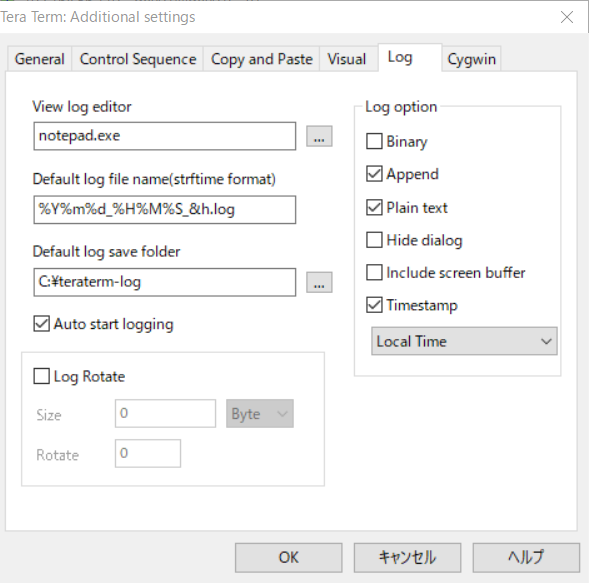
Task: Confirm settings with the OK button
Action: coord(288,557)
